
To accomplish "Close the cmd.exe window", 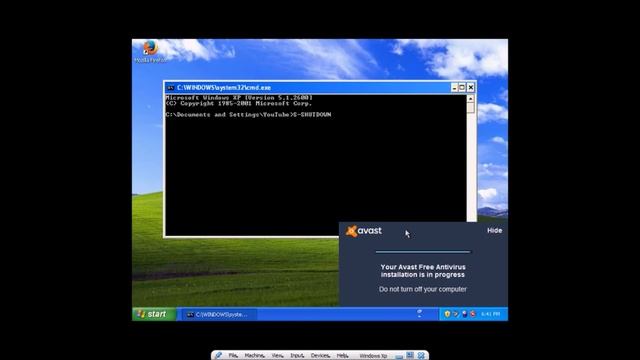I will [471, 88].
